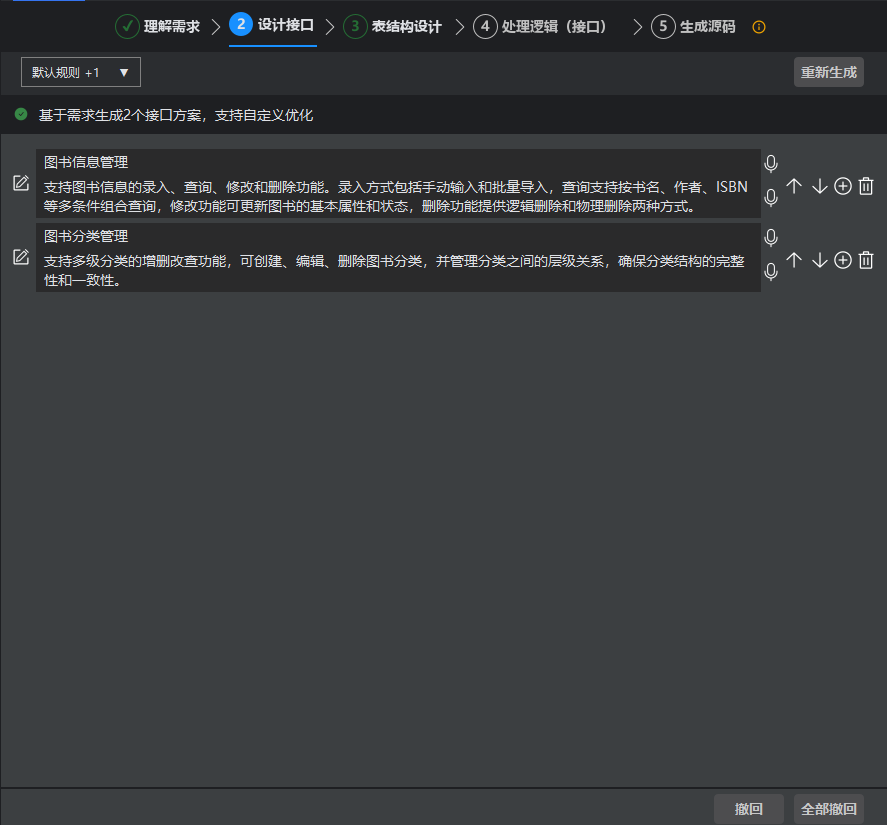Open the 默认规则 +1 dropdown
The image size is (887, 825).
[x=81, y=72]
